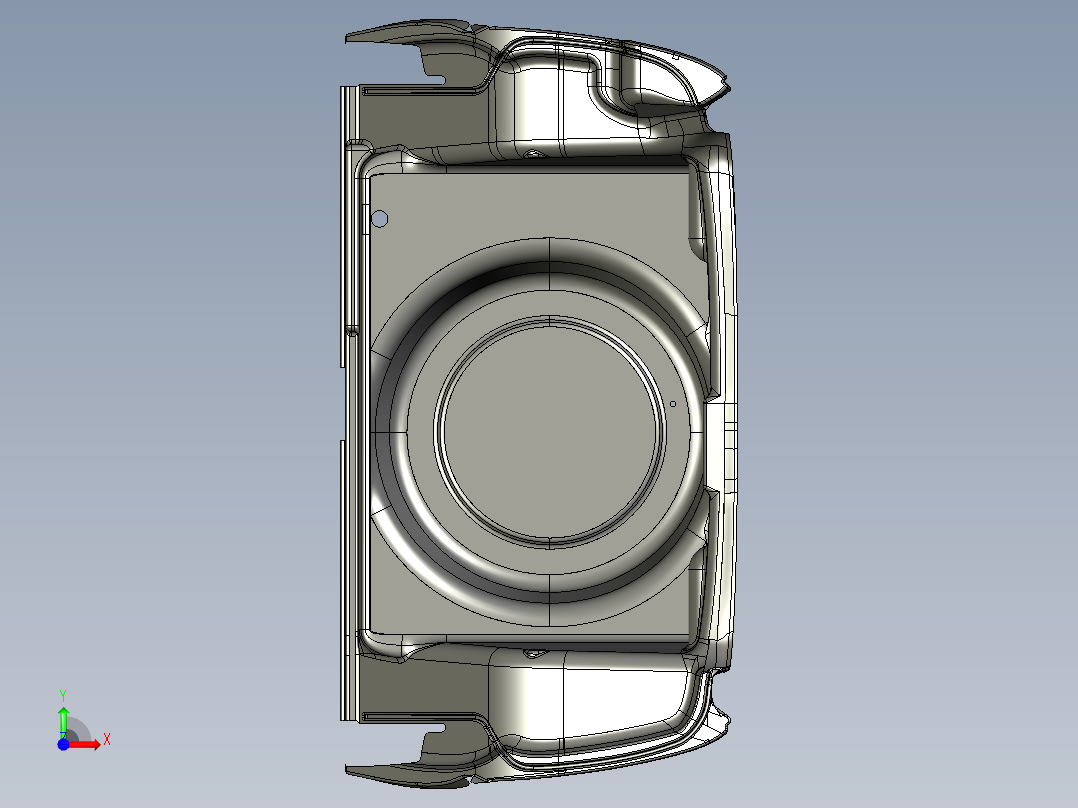Click empty viewport background to deselect

[x=900, y=400]
